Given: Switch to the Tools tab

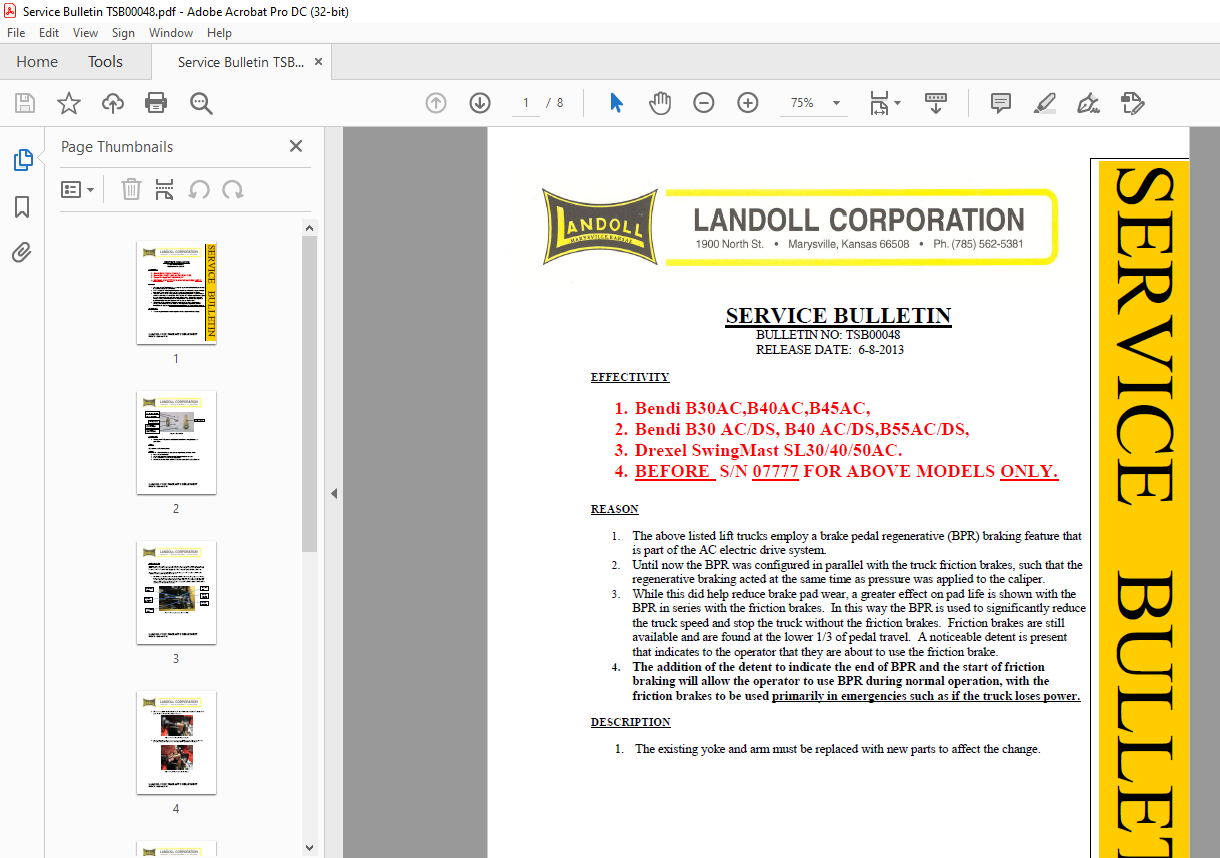Looking at the screenshot, I should [105, 62].
